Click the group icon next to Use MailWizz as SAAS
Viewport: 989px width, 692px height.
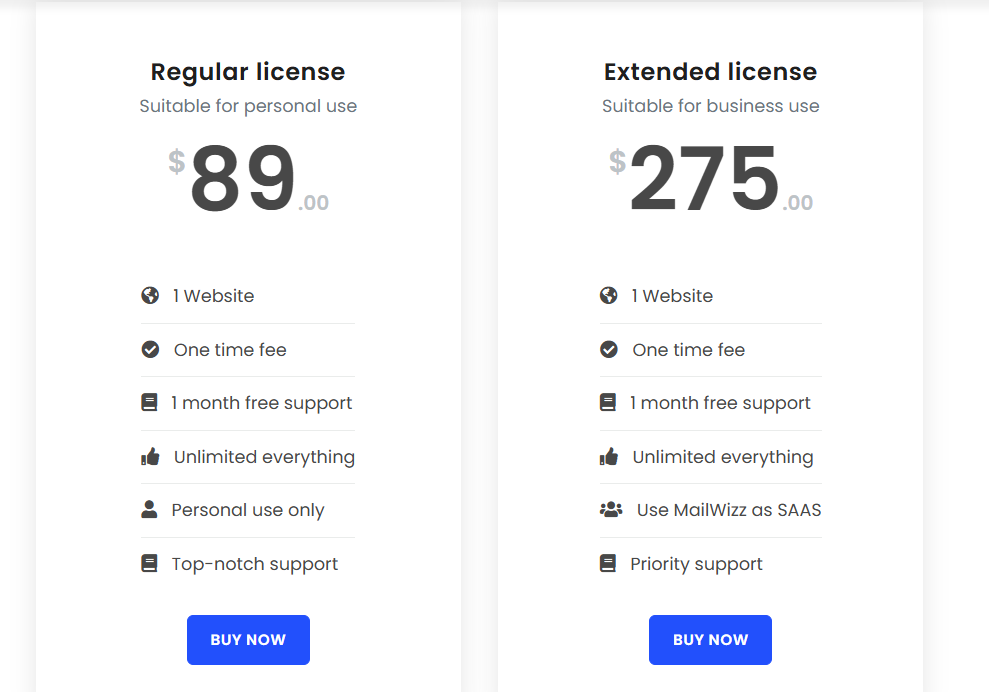(610, 509)
